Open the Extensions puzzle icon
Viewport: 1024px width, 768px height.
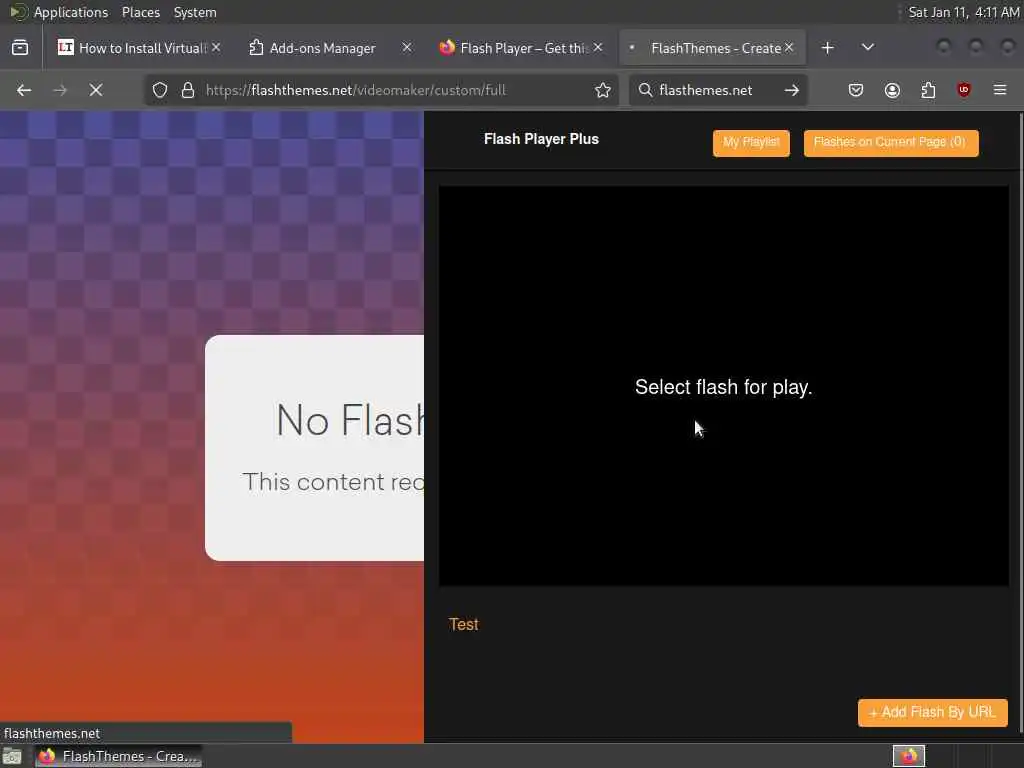click(928, 90)
